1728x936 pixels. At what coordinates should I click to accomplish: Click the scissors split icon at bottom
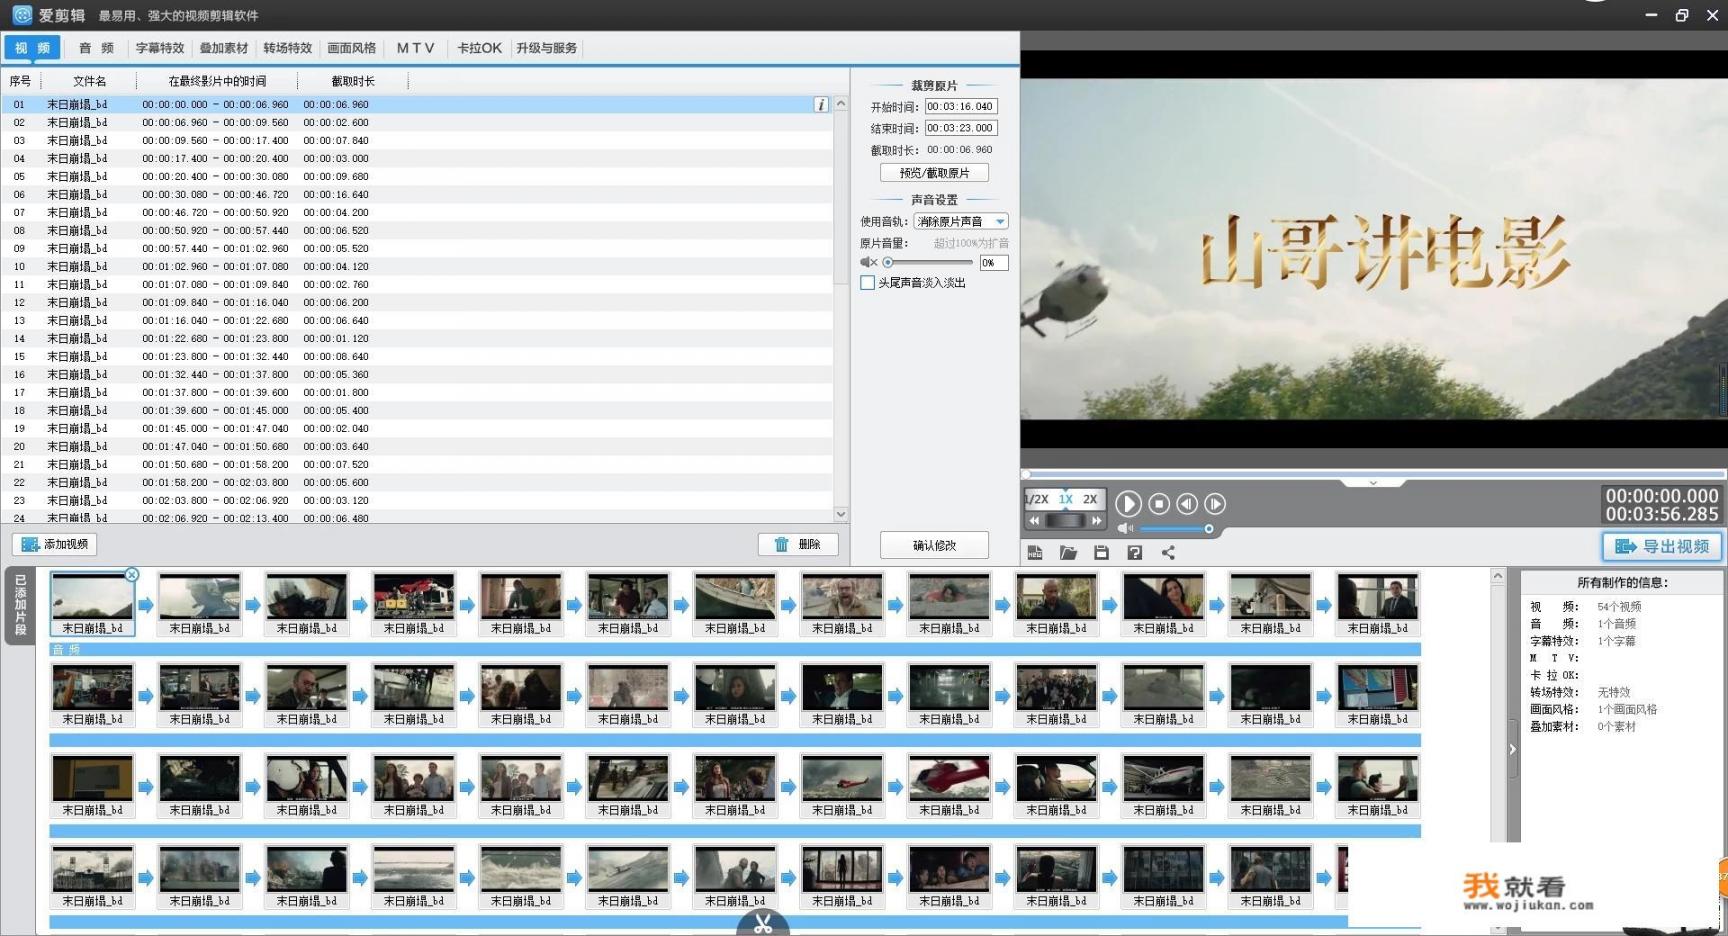pos(763,924)
